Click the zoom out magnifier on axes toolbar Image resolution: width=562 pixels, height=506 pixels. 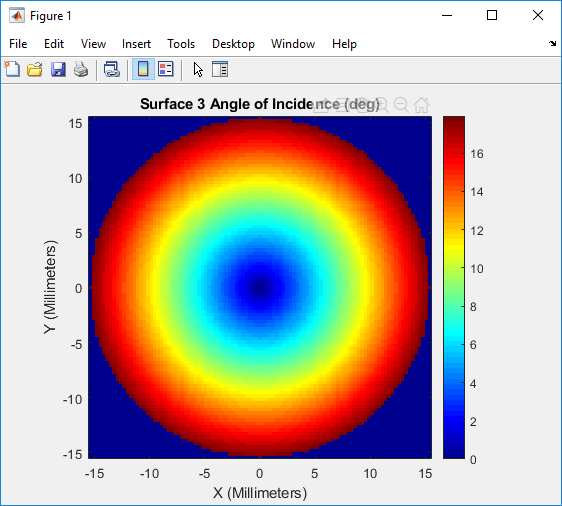click(401, 105)
